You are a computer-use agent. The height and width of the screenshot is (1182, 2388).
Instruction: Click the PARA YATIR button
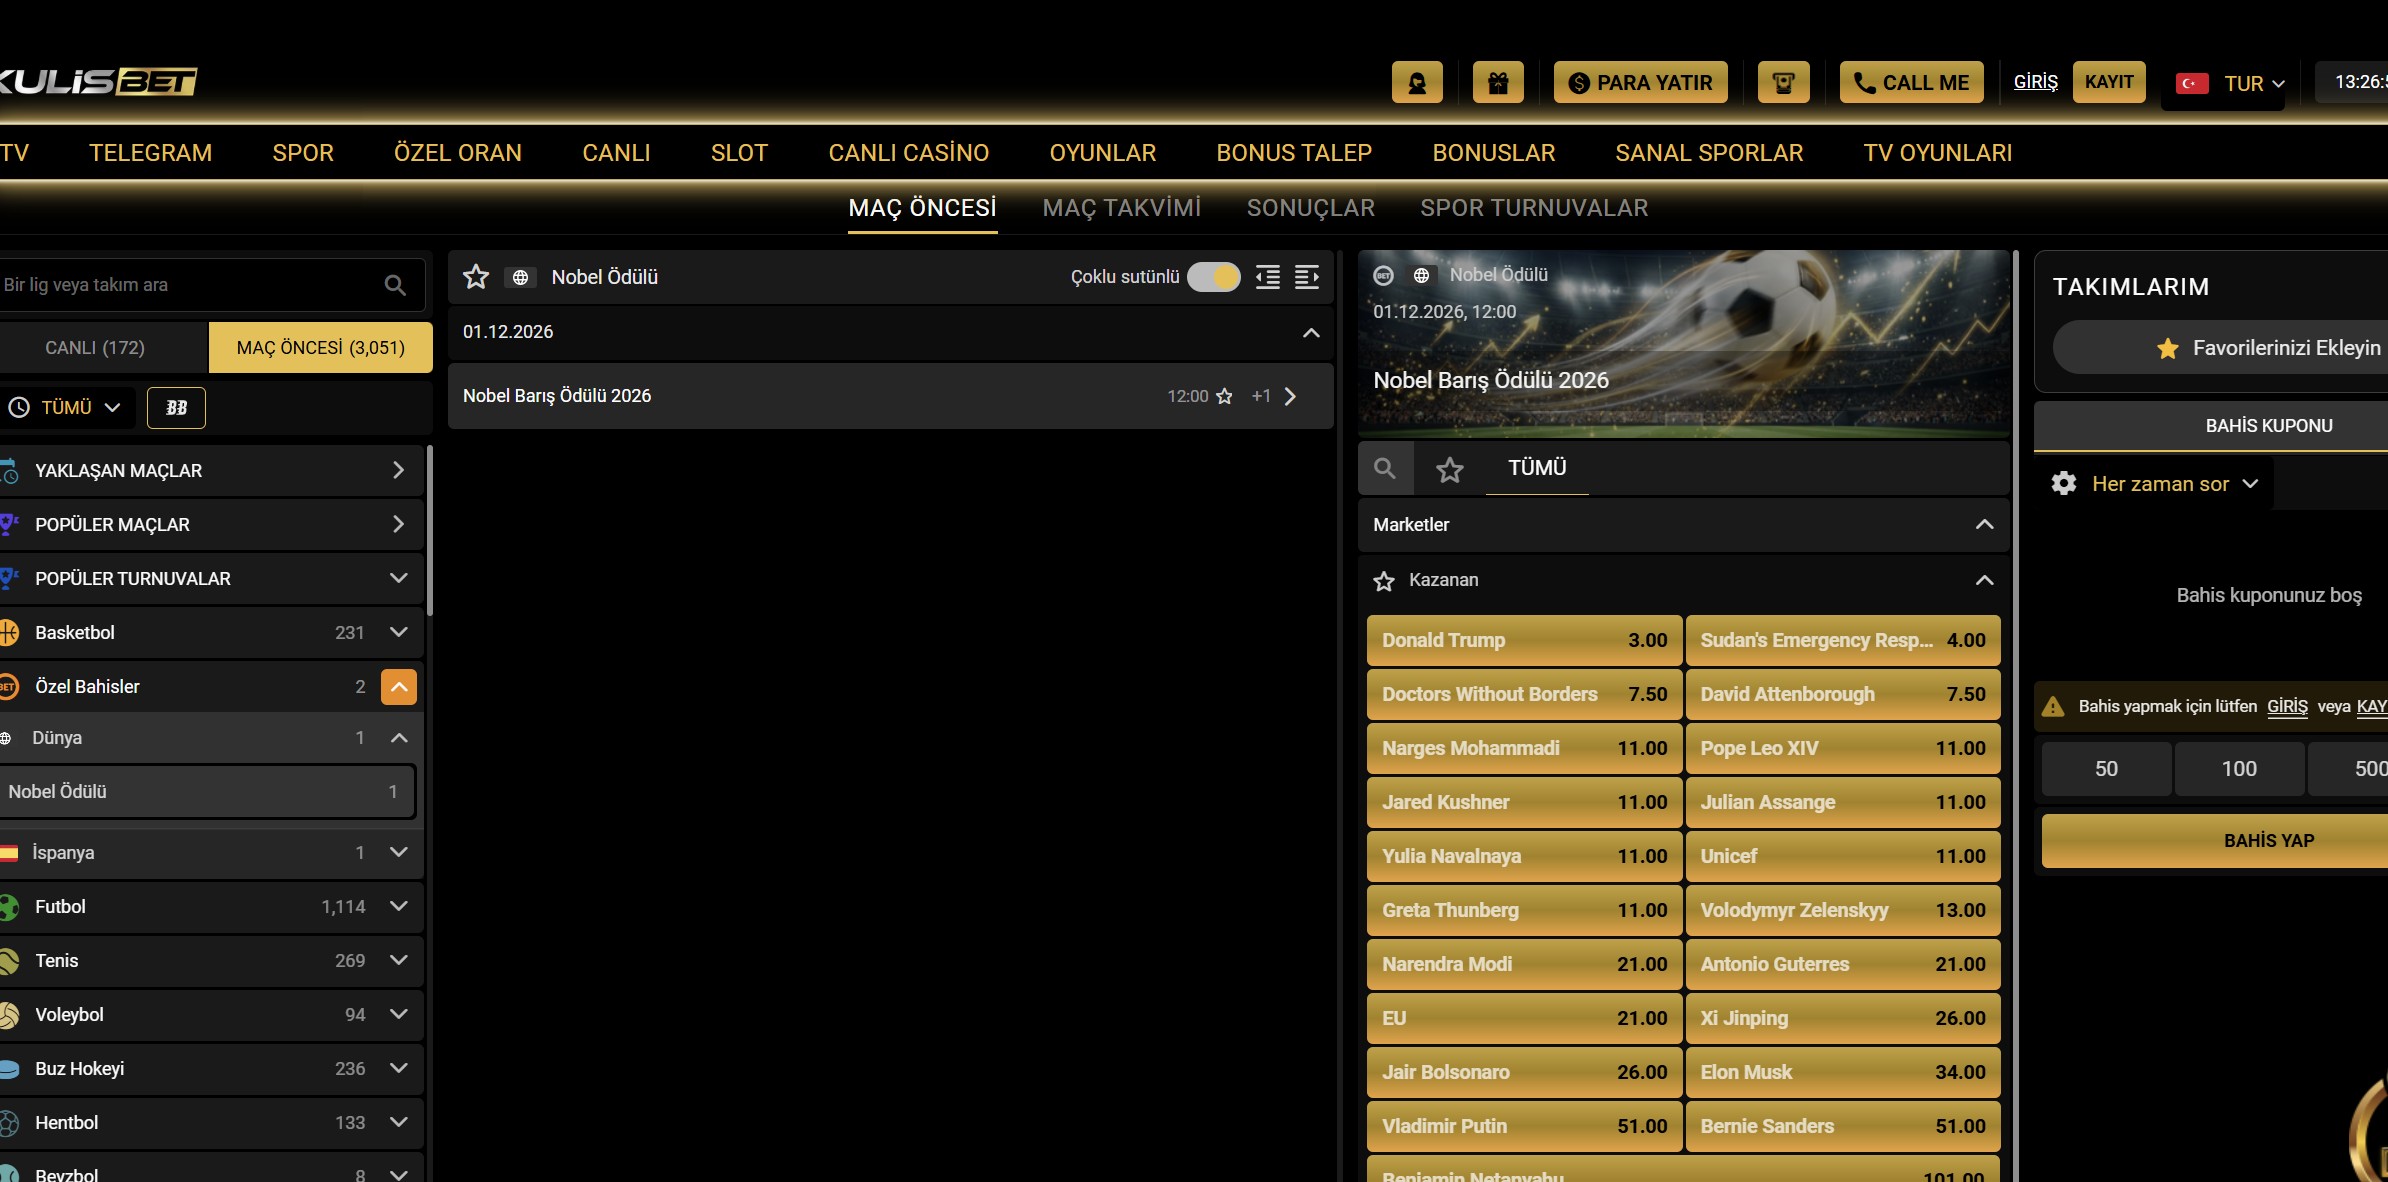1640,83
